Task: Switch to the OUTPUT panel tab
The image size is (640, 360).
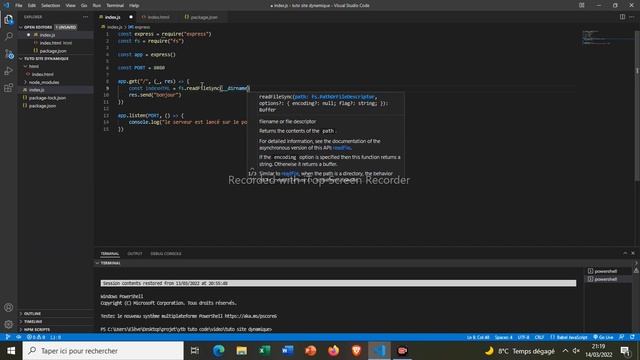Action: coord(135,253)
